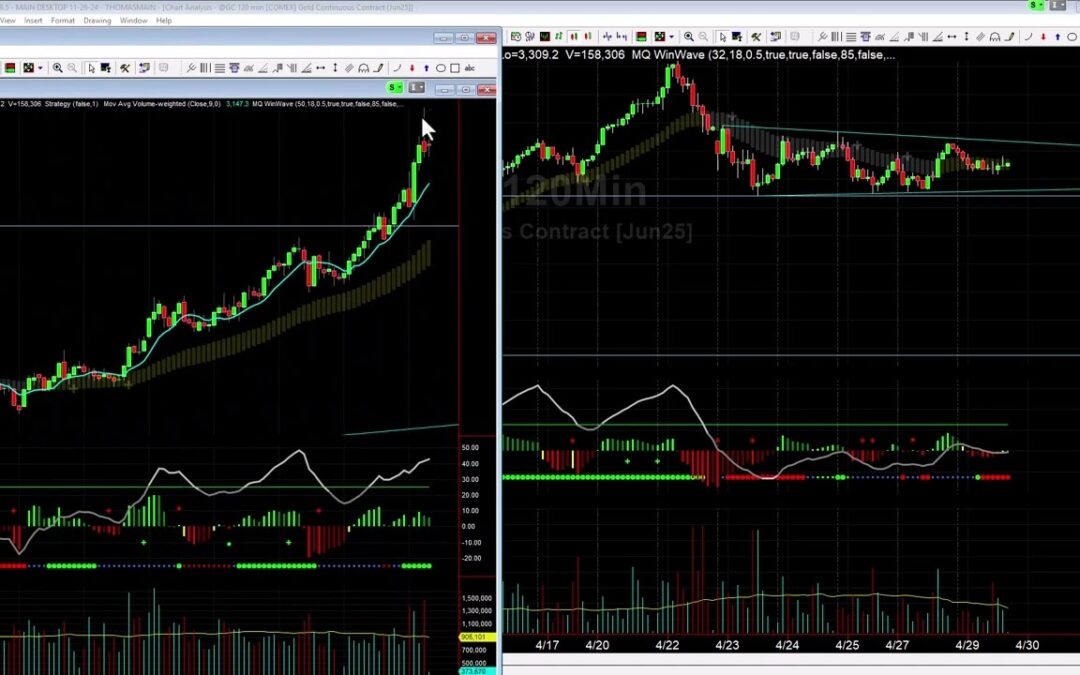
Task: Open the dropdown beside the S status button
Action: pos(400,88)
